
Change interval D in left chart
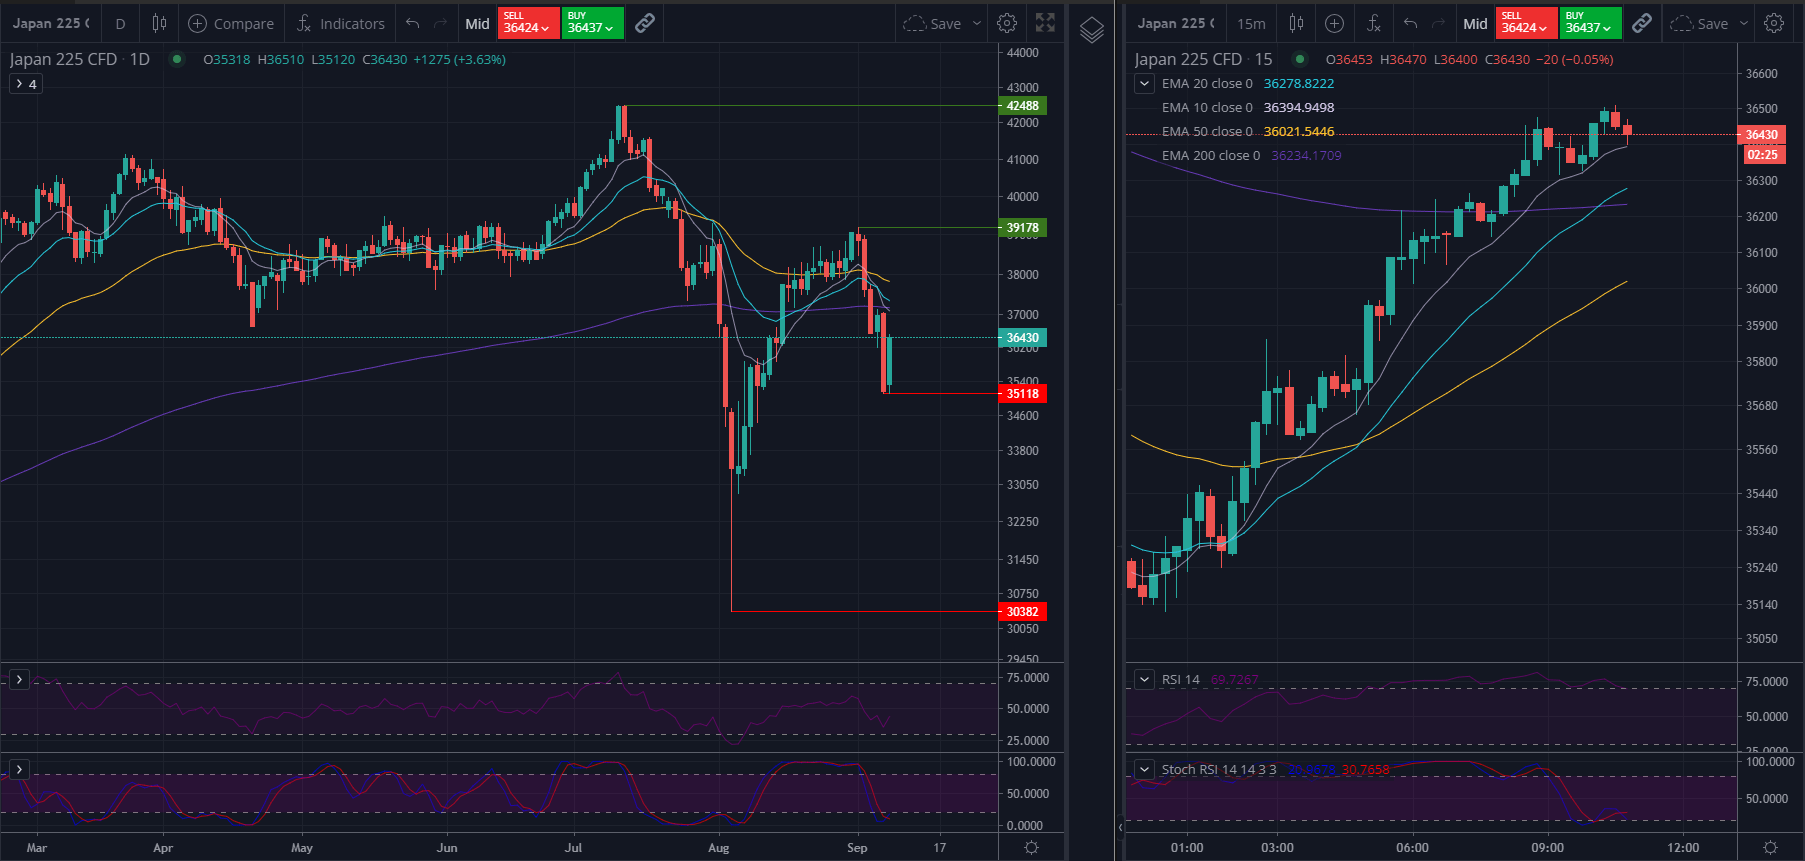pyautogui.click(x=120, y=23)
